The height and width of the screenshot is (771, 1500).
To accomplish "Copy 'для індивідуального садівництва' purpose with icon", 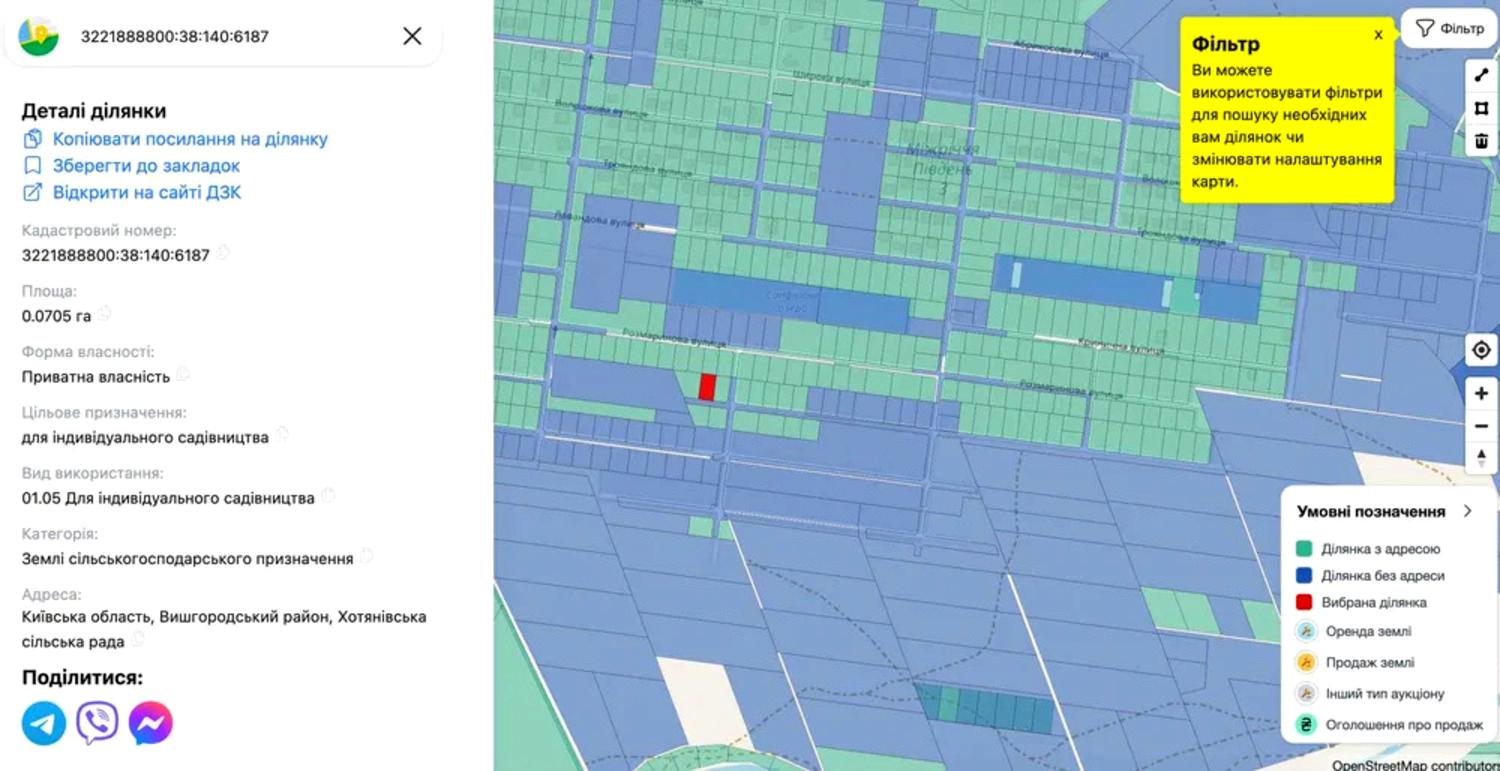I will 282,435.
